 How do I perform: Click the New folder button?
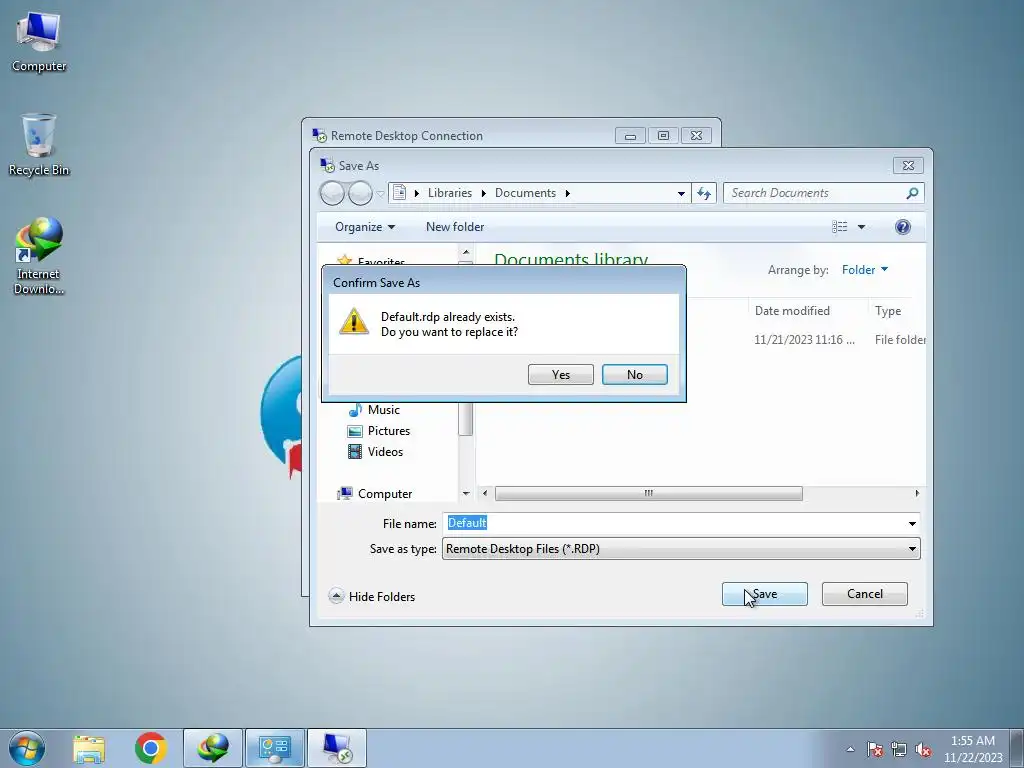coord(455,227)
